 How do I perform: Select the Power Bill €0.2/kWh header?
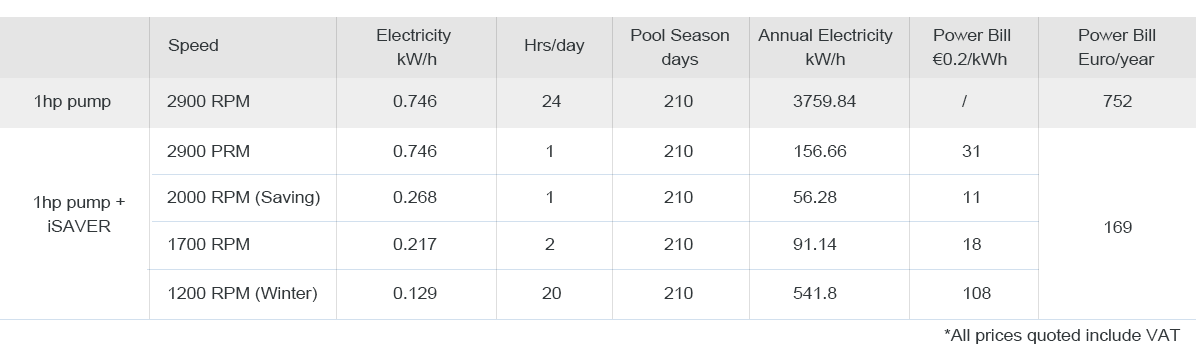(x=972, y=47)
